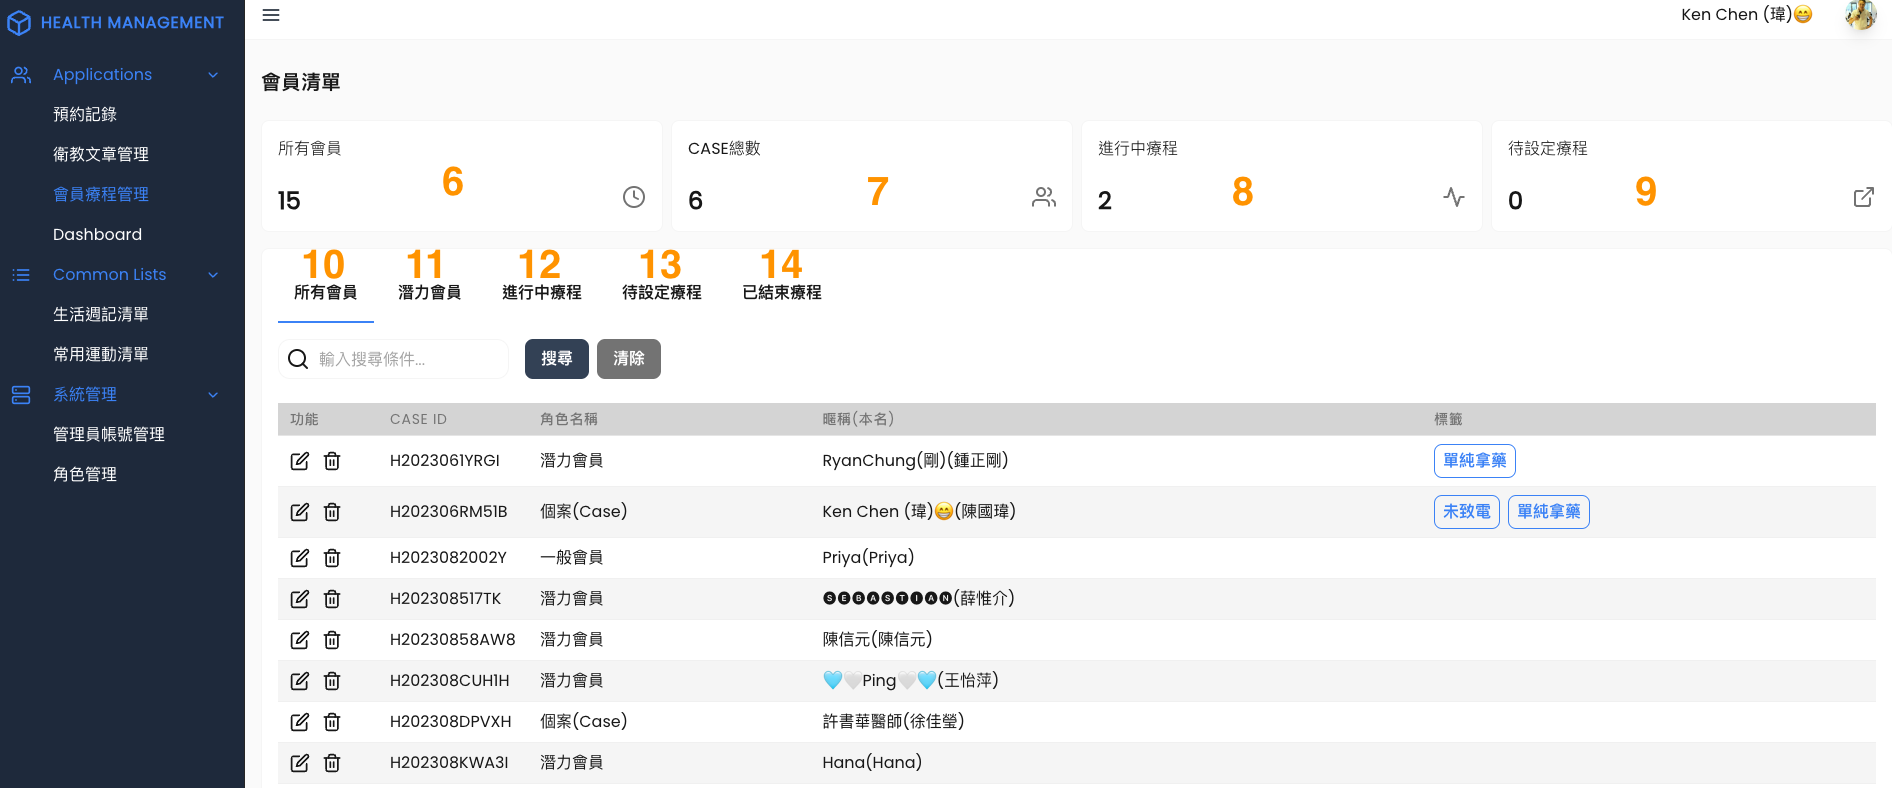1892x788 pixels.
Task: Click the activity pulse icon in 進行中療程 card
Action: click(x=1454, y=197)
